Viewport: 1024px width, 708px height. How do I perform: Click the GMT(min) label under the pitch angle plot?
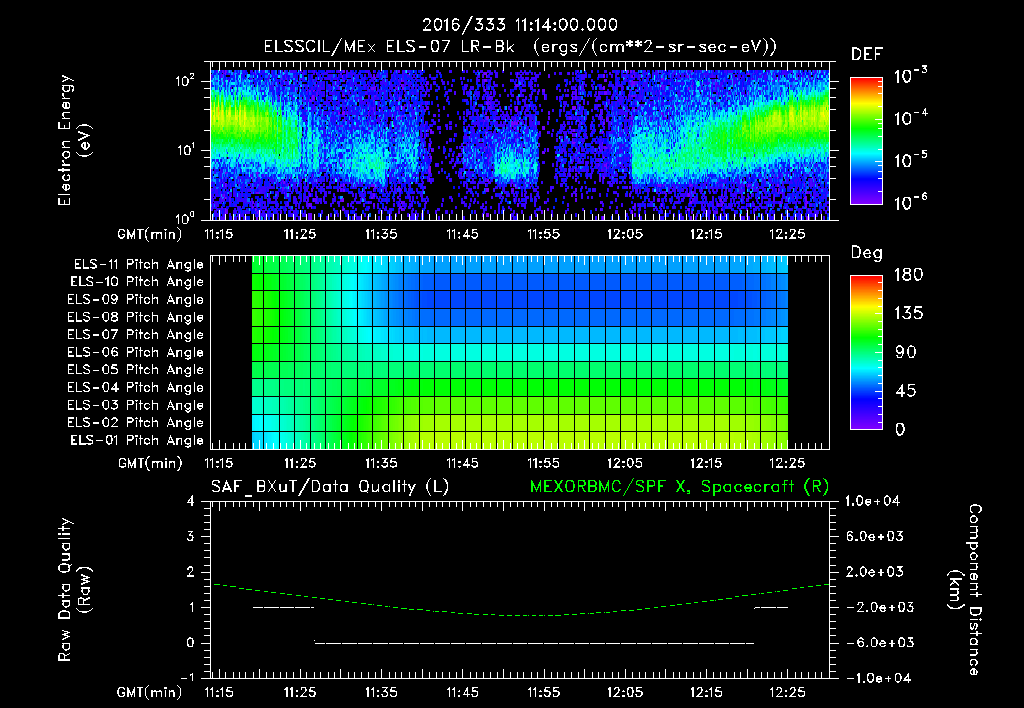coord(150,464)
